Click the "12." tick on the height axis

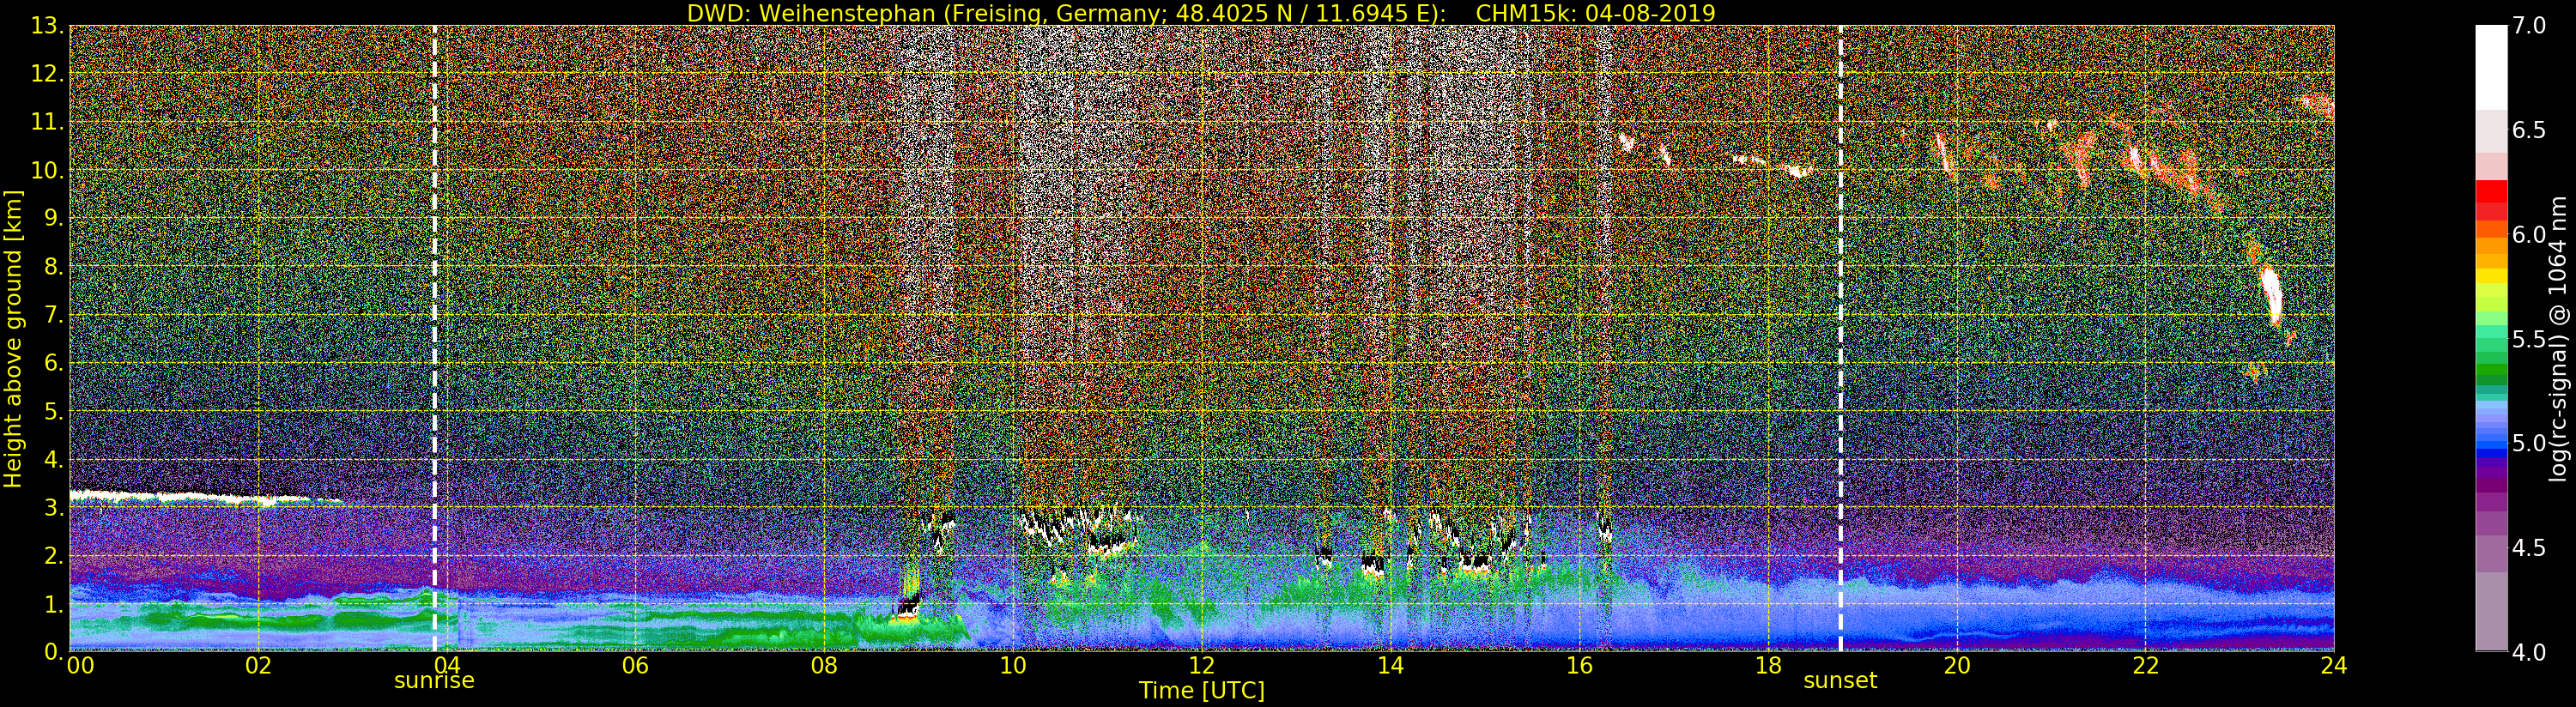point(46,74)
